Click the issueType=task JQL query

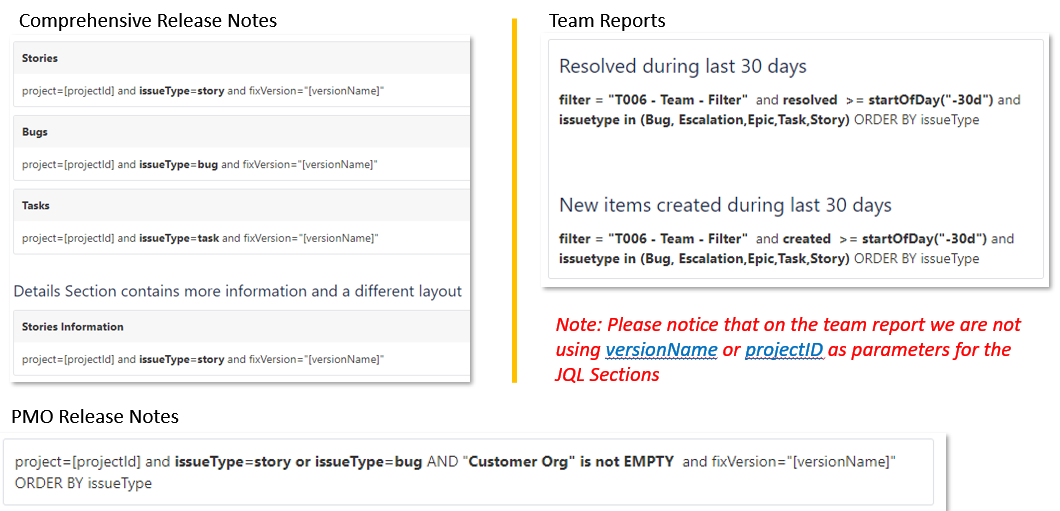(x=200, y=238)
